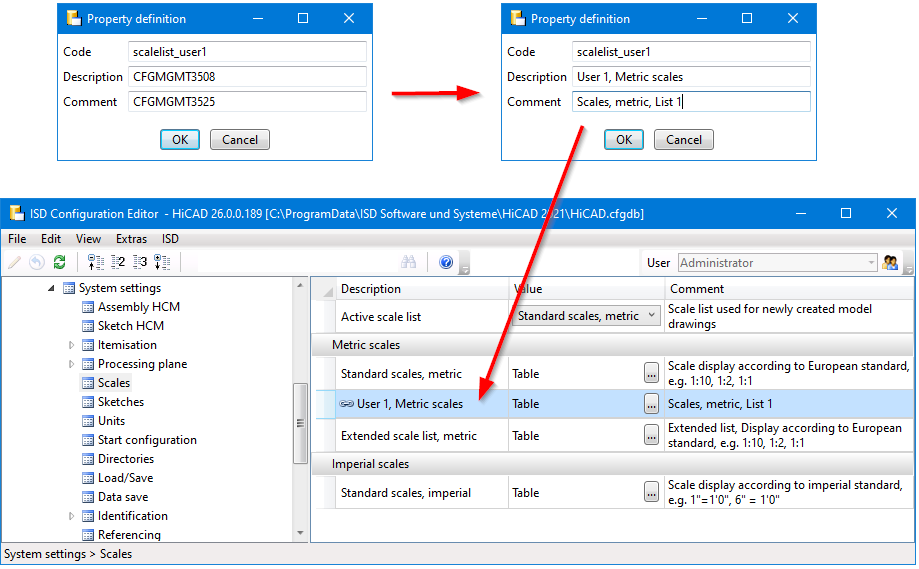
Task: Click the expand all levels icon
Action: [x=162, y=263]
